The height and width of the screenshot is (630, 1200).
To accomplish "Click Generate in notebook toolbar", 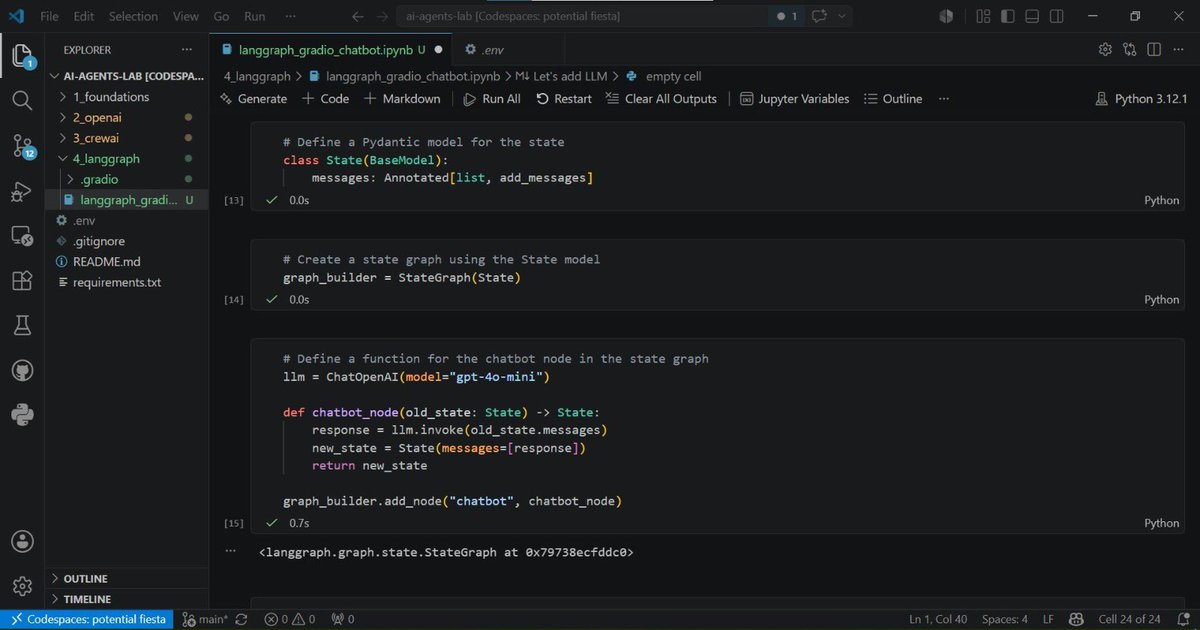I will point(253,99).
